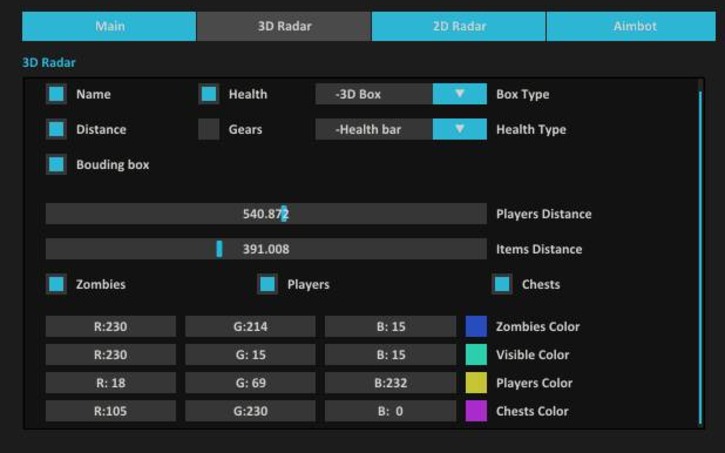This screenshot has width=725, height=453.
Task: Enable the Gears checkbox
Action: (209, 129)
